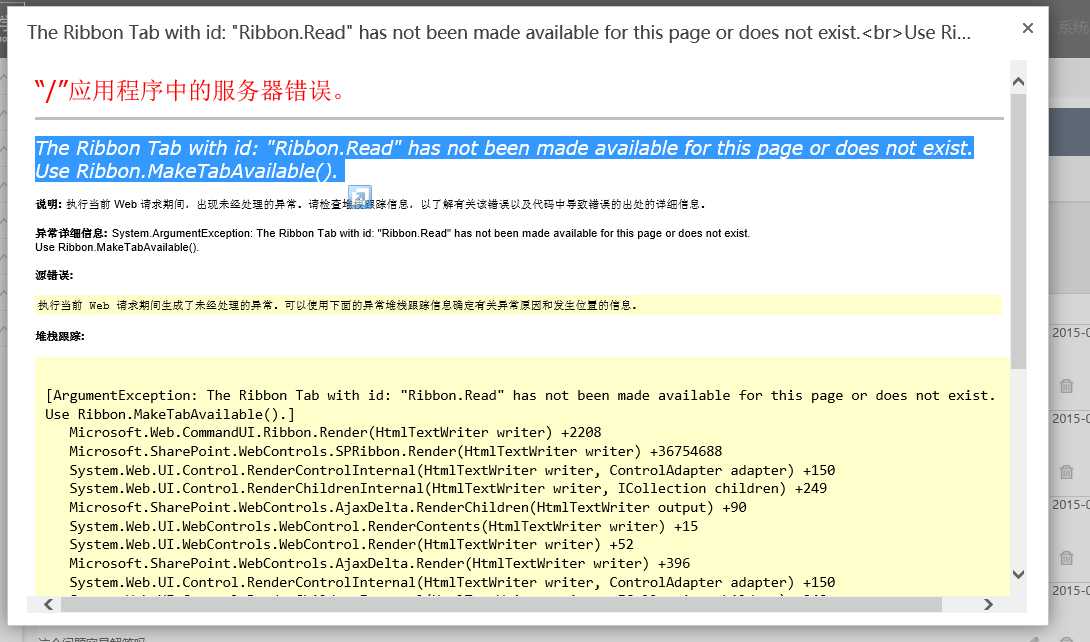The image size is (1090, 642).
Task: Click the "AjaxDelta.RenderChildren" +90 line
Action: pos(407,507)
